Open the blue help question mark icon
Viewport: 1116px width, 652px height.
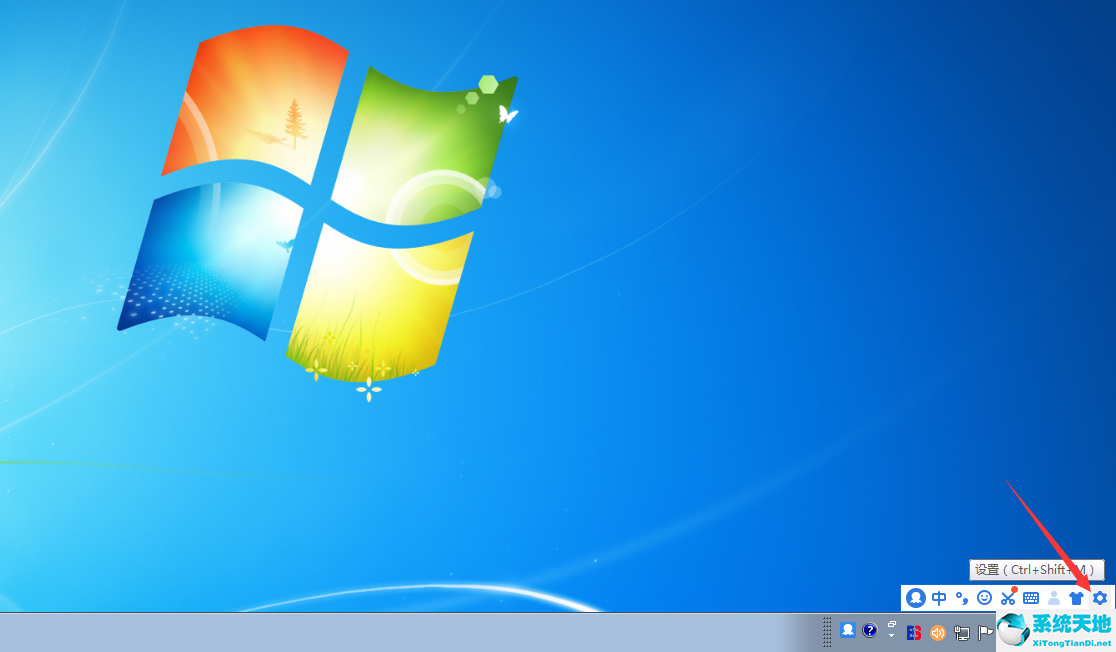tap(870, 630)
